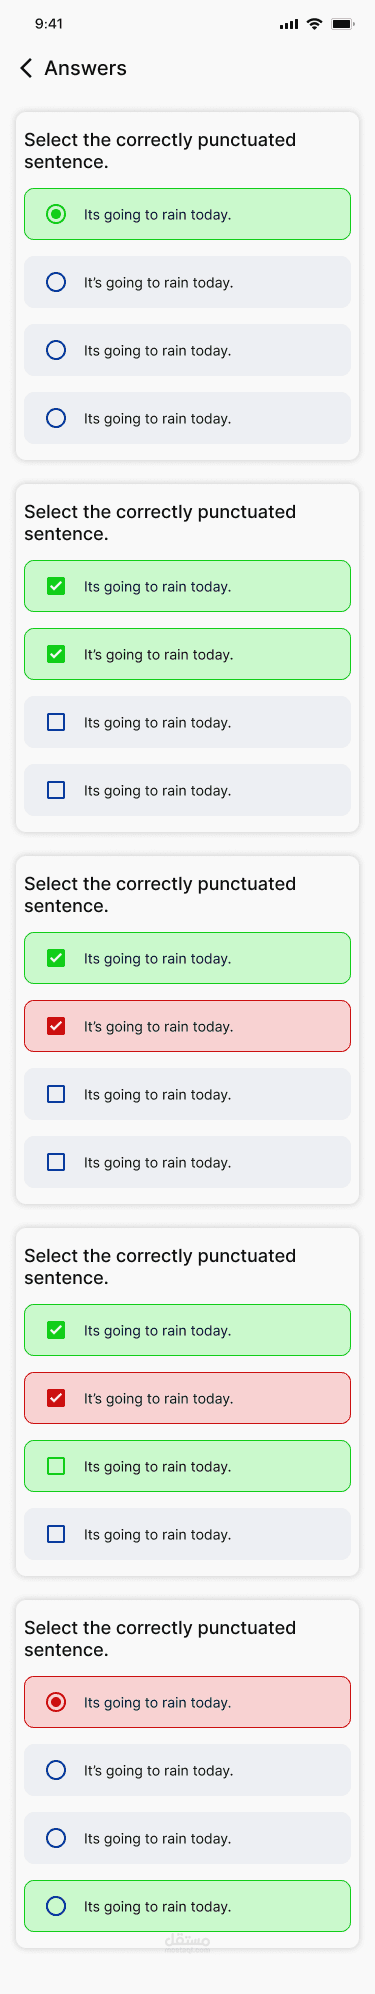
Task: Toggle the red checkbox in fourth question
Action: tap(56, 1398)
